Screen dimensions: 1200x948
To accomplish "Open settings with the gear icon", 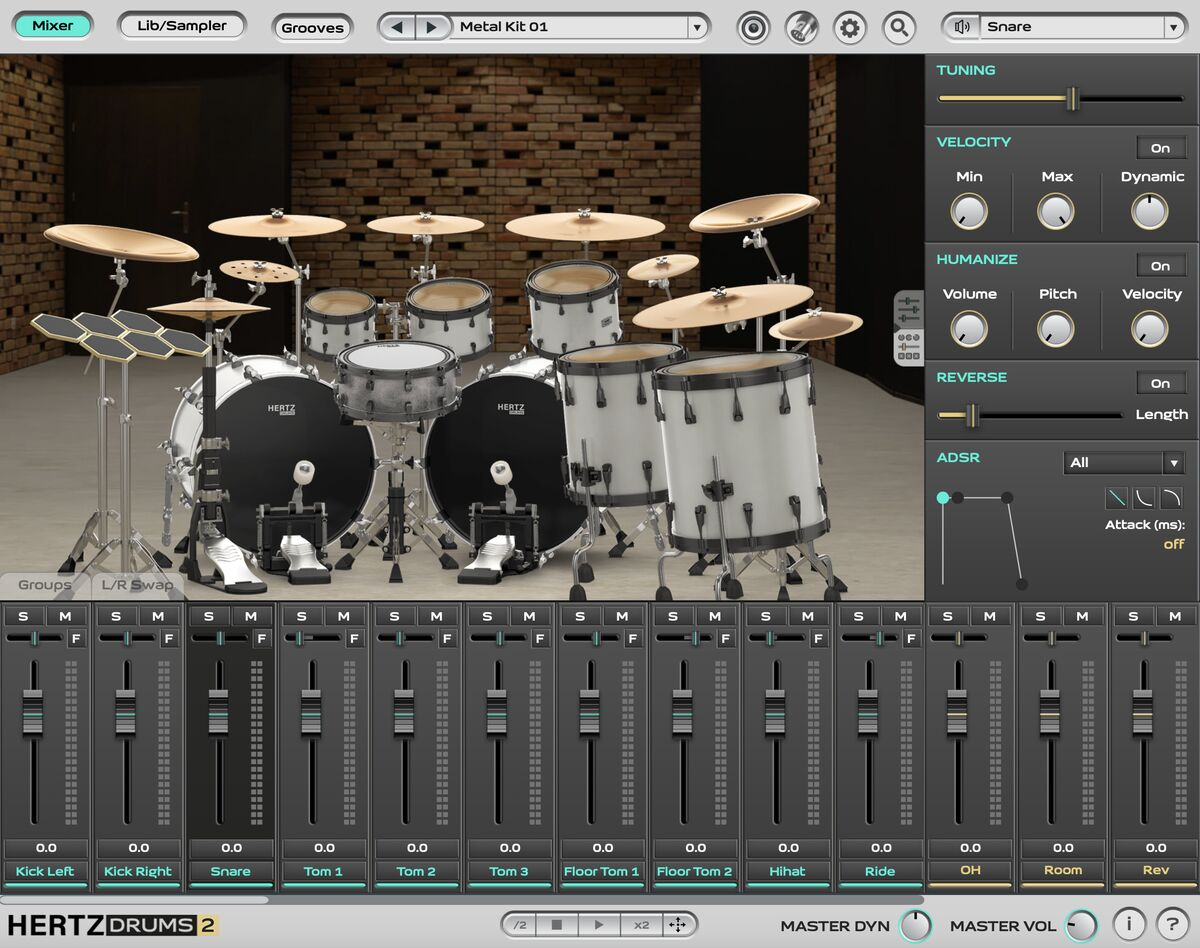I will tap(850, 27).
